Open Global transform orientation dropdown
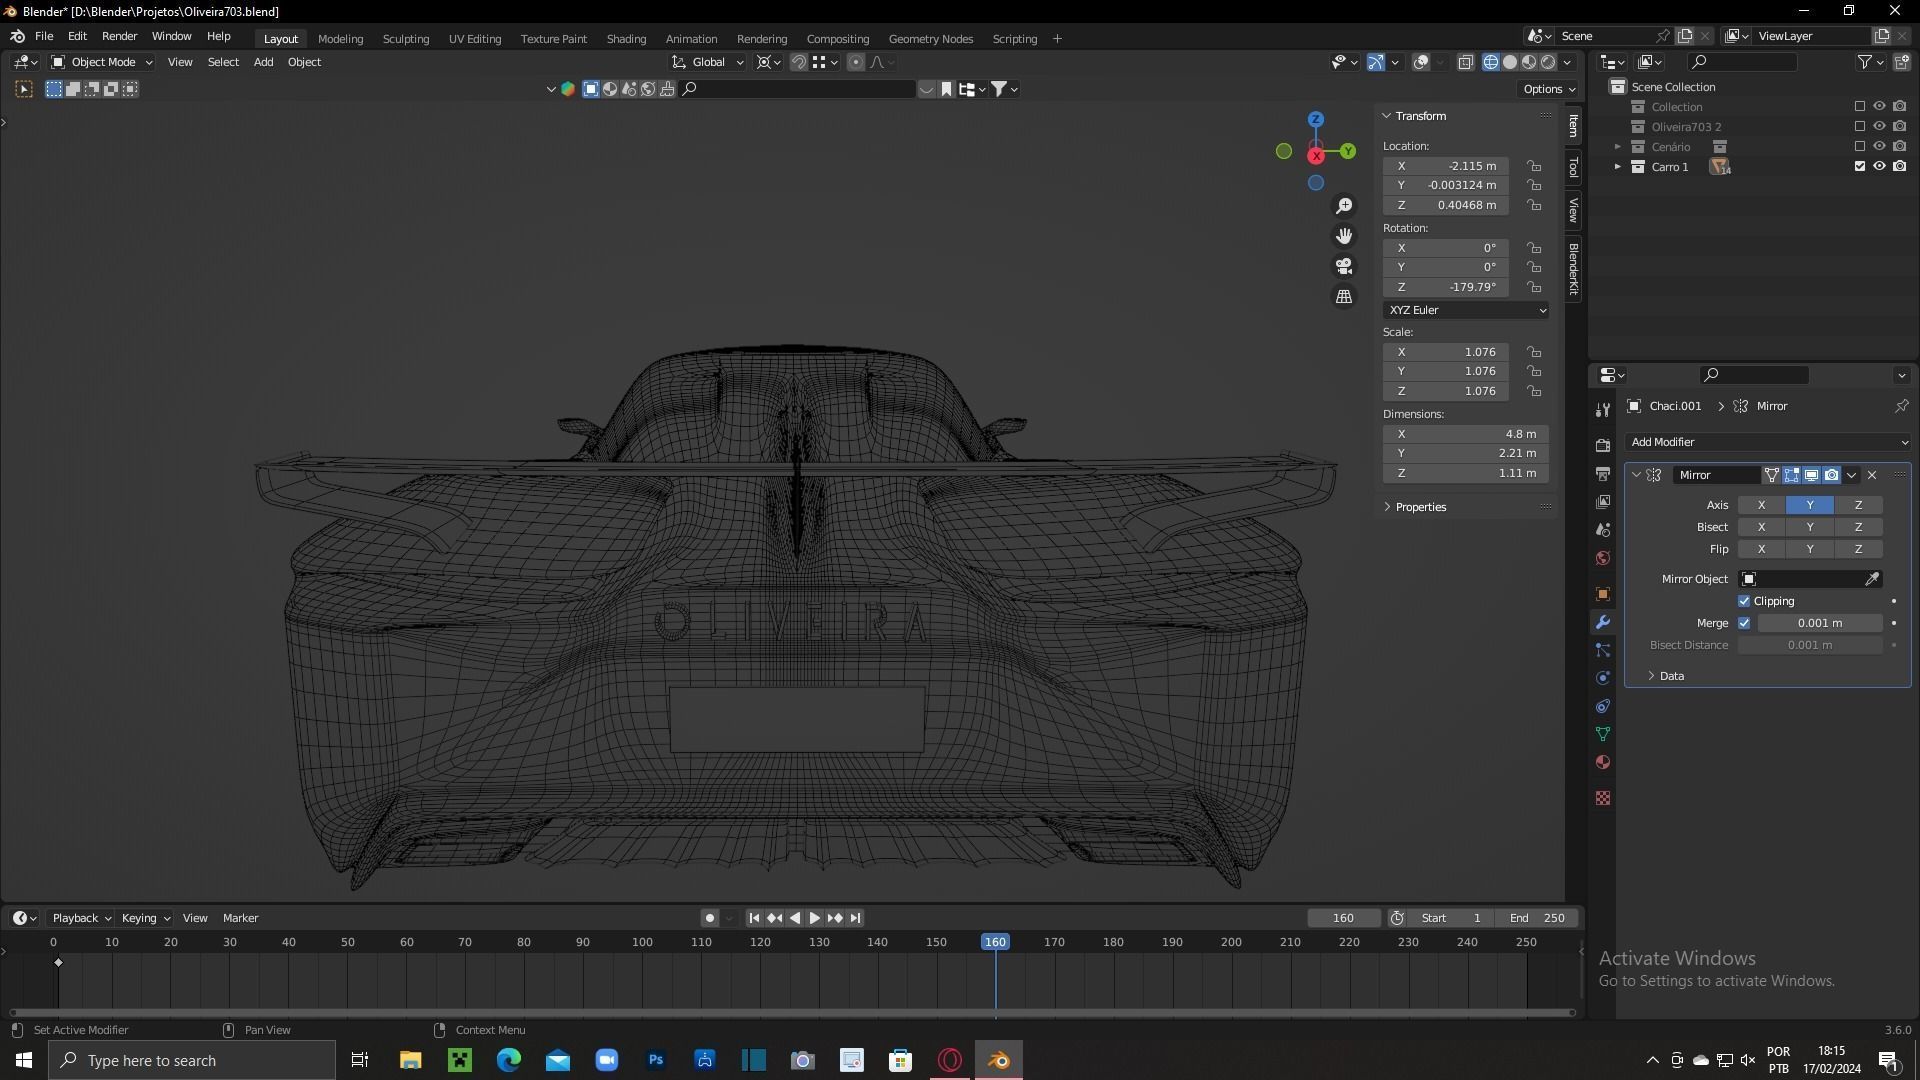1920x1080 pixels. click(x=708, y=62)
